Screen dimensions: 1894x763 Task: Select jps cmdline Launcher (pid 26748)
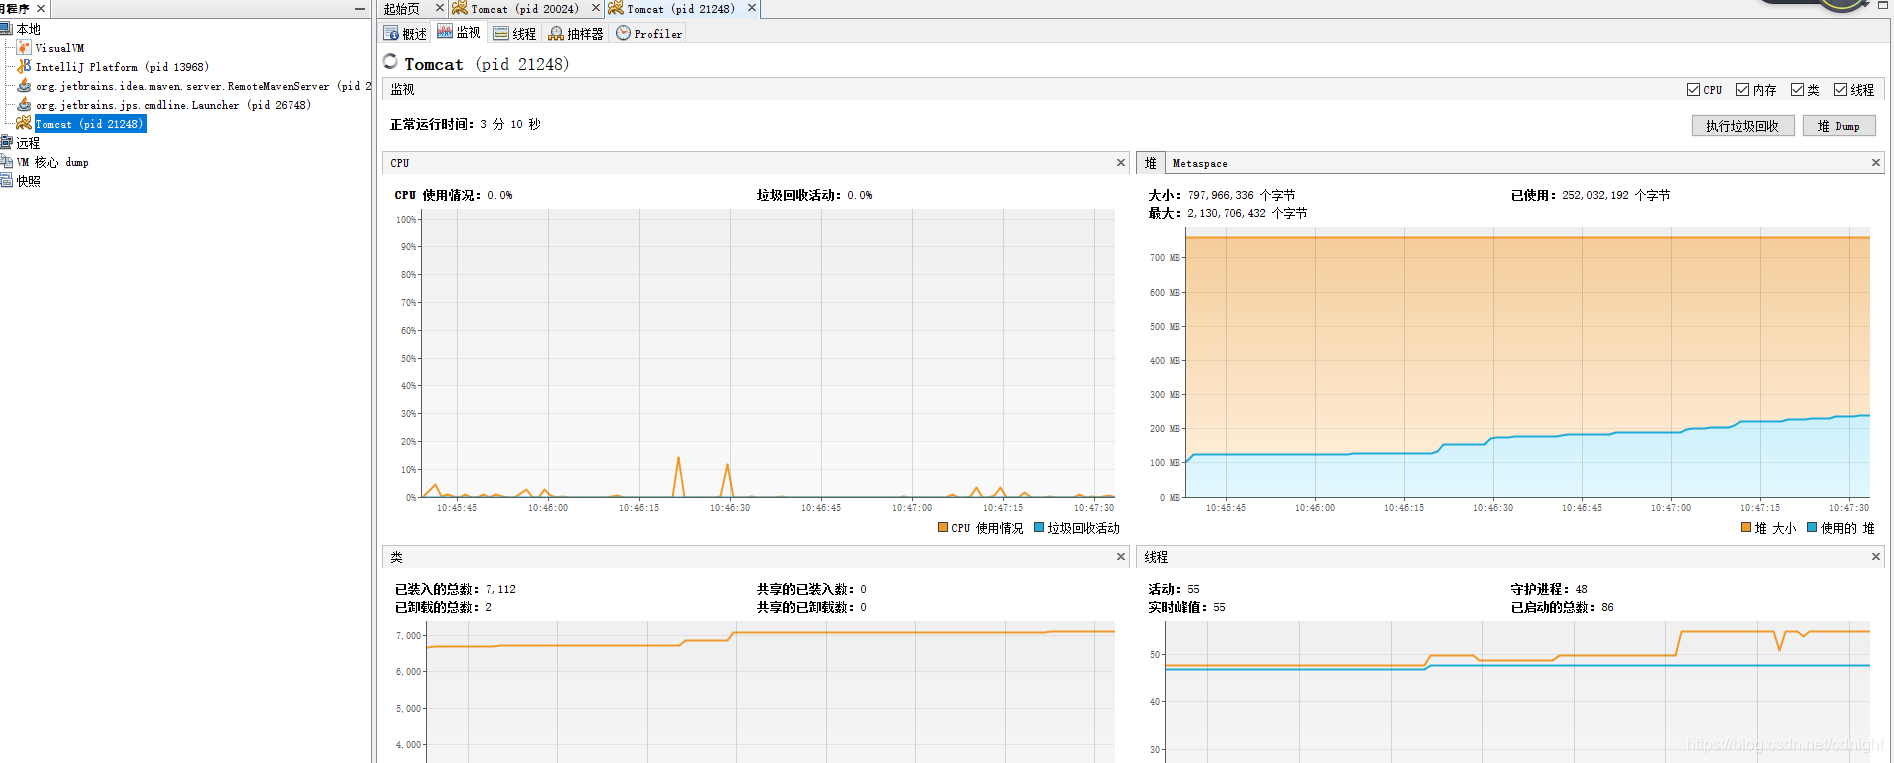coord(173,105)
